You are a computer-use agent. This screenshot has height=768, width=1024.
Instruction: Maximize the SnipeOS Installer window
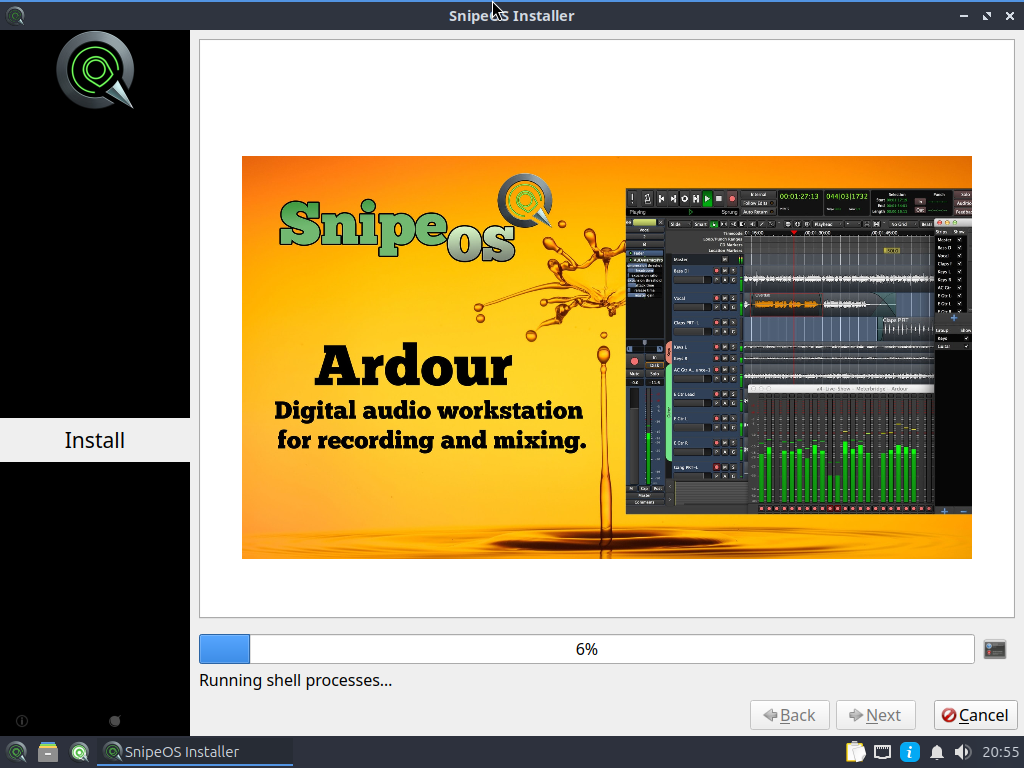click(x=987, y=16)
